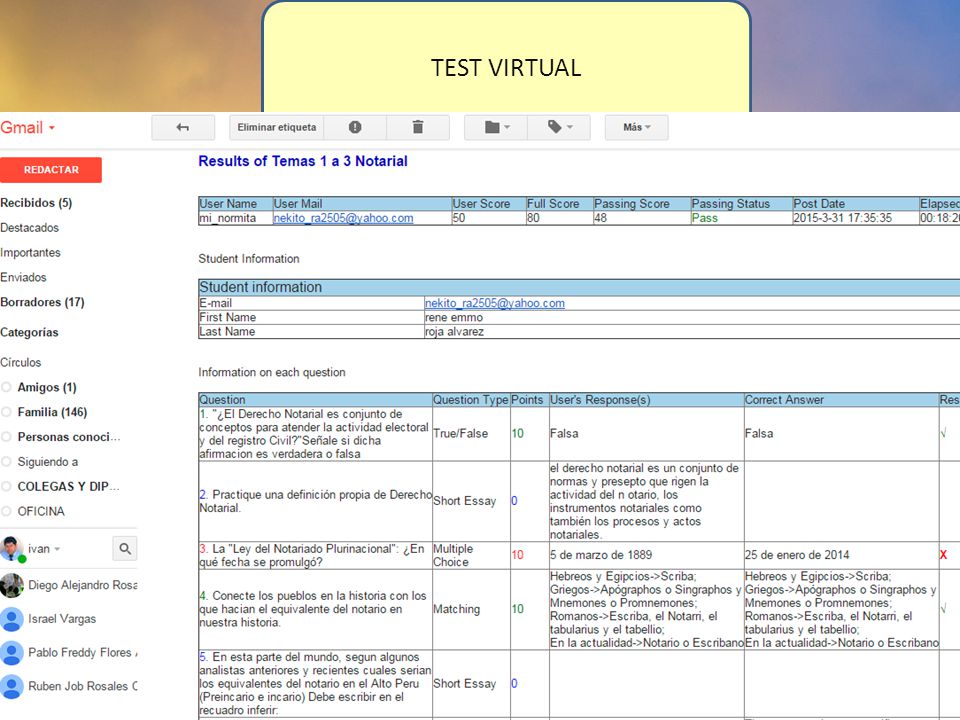Screen dimensions: 960x720
Task: Click the green check mark for question 1
Action: coord(943,433)
